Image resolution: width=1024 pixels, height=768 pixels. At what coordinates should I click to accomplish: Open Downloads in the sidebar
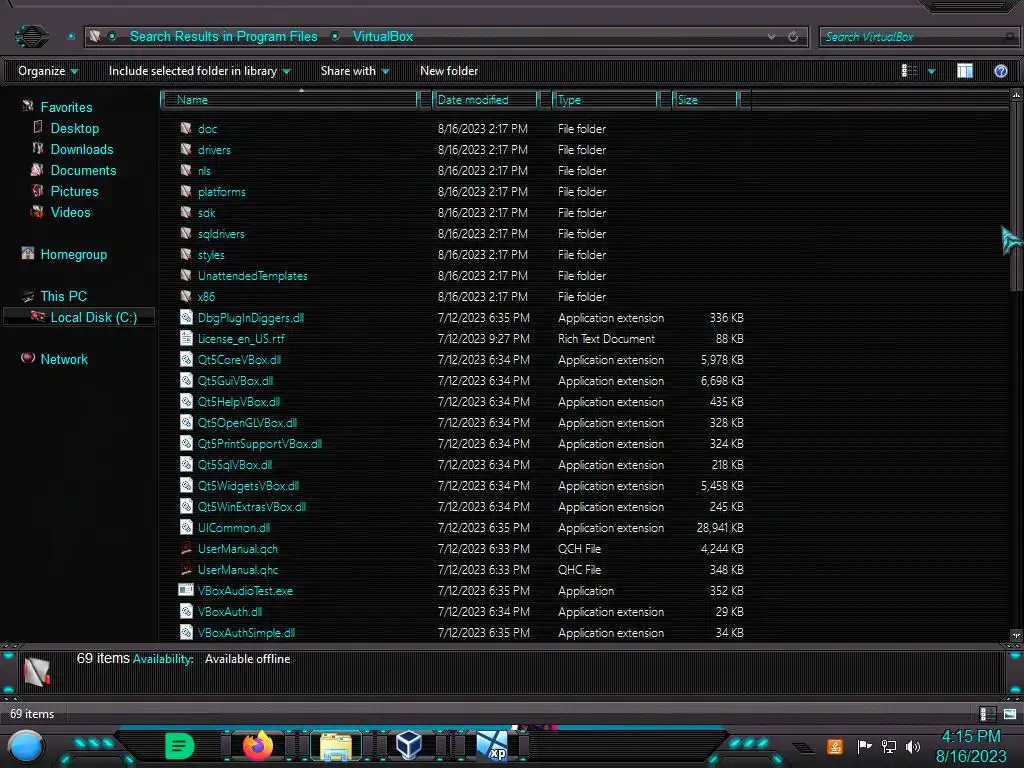82,149
